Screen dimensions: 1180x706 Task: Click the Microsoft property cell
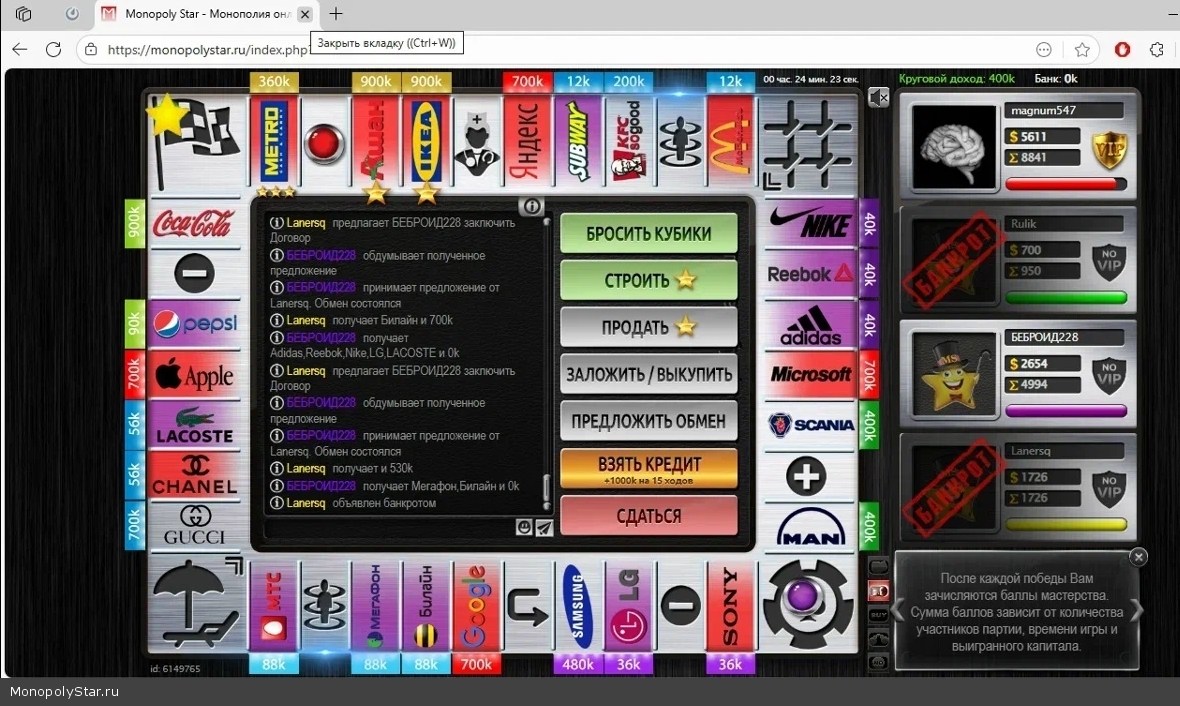[810, 375]
